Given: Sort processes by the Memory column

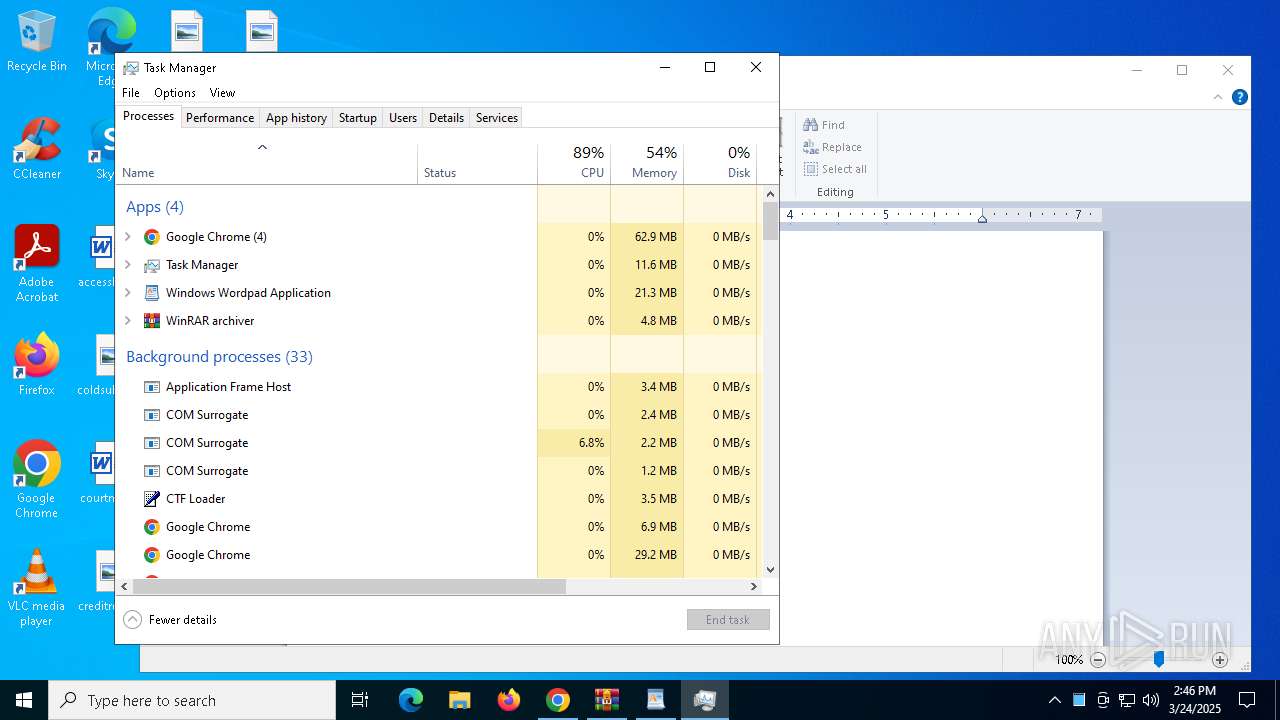Looking at the screenshot, I should pyautogui.click(x=647, y=164).
